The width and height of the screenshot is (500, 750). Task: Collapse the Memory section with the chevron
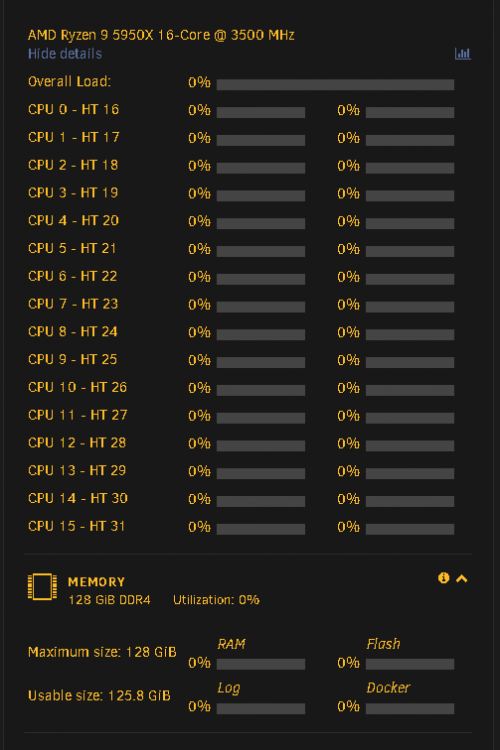[462, 579]
